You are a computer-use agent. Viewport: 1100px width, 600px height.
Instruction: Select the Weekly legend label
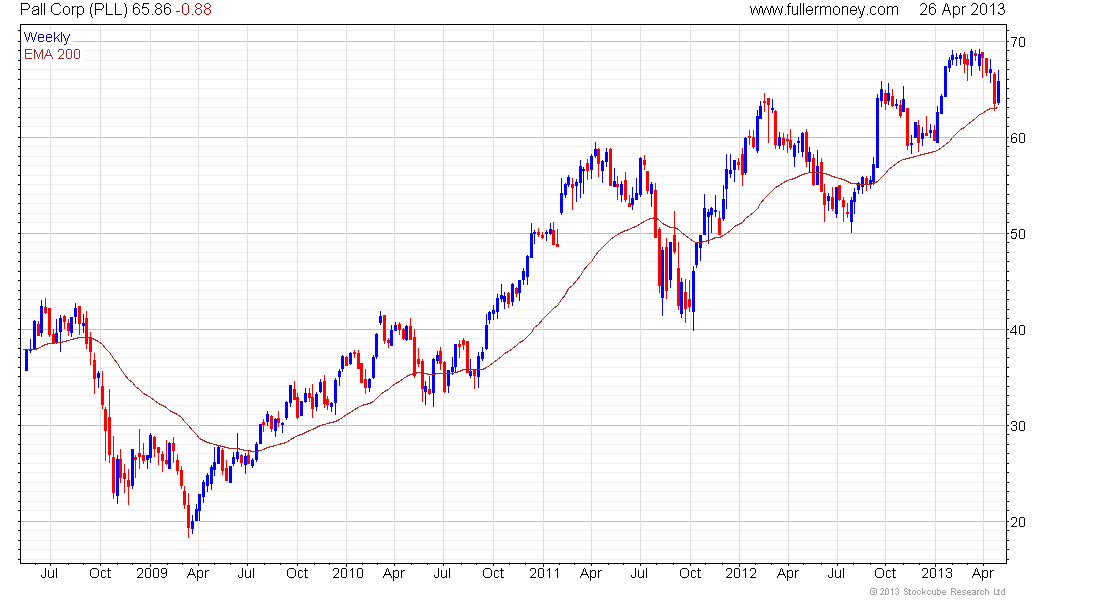pos(46,37)
